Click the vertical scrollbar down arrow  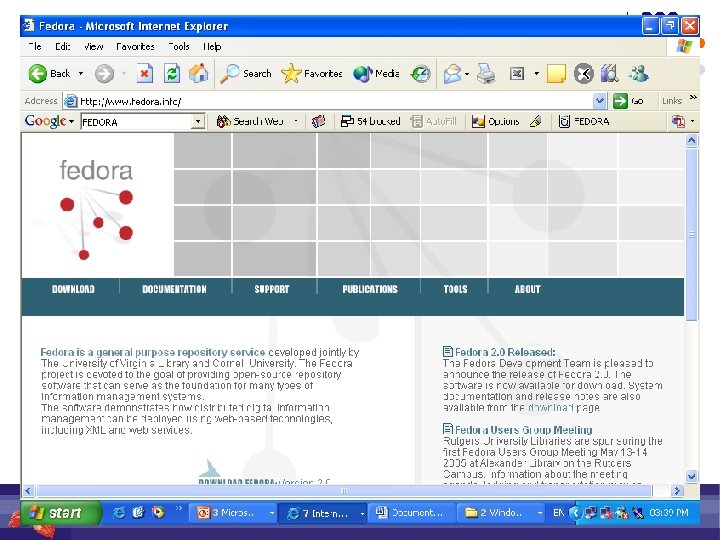[692, 476]
